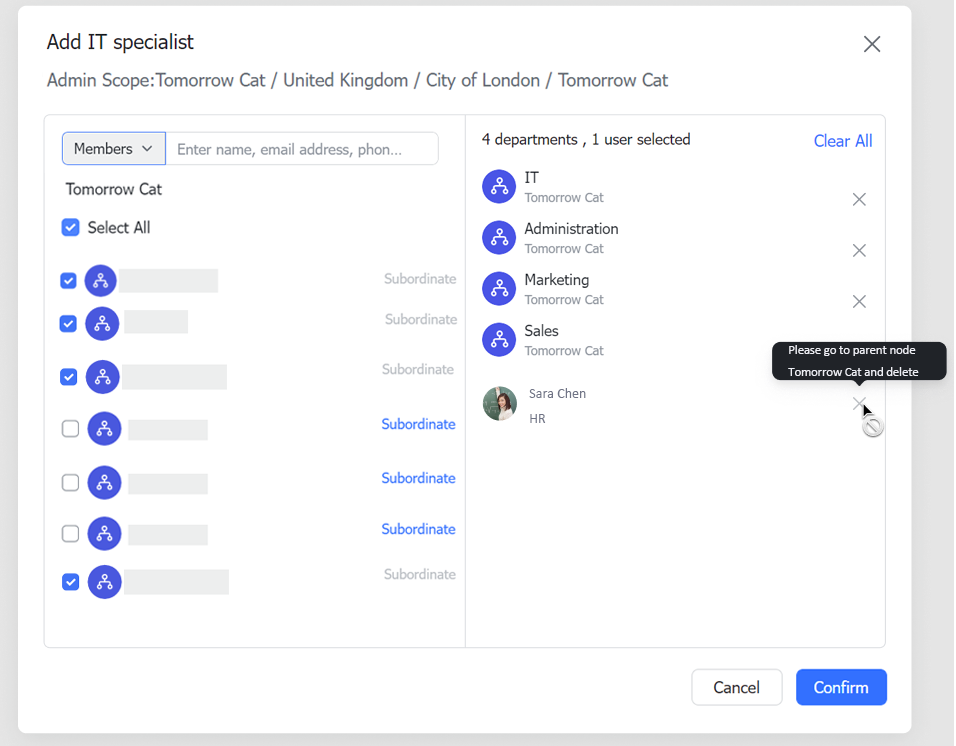Open Subordinate of sixth department row
This screenshot has width=956, height=746.
[418, 530]
